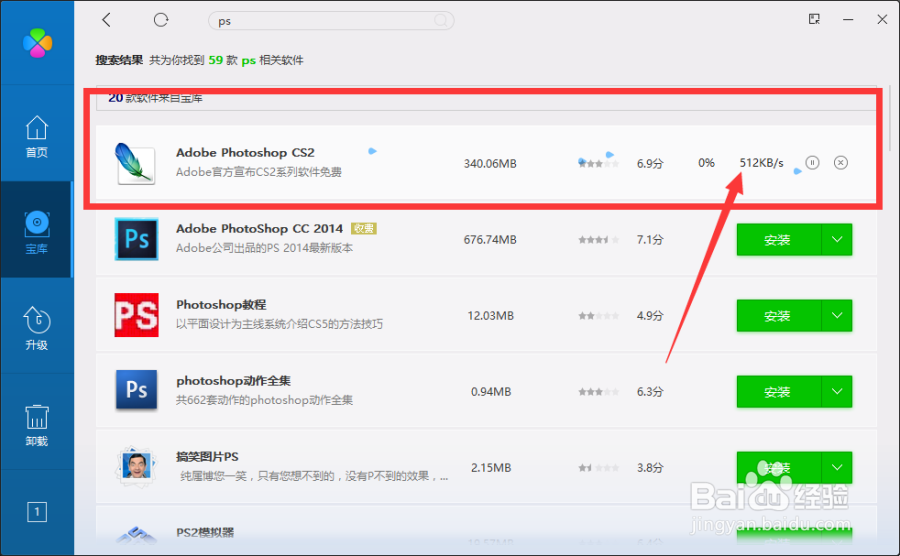
Task: Click the 6.9分 score text
Action: (x=650, y=164)
